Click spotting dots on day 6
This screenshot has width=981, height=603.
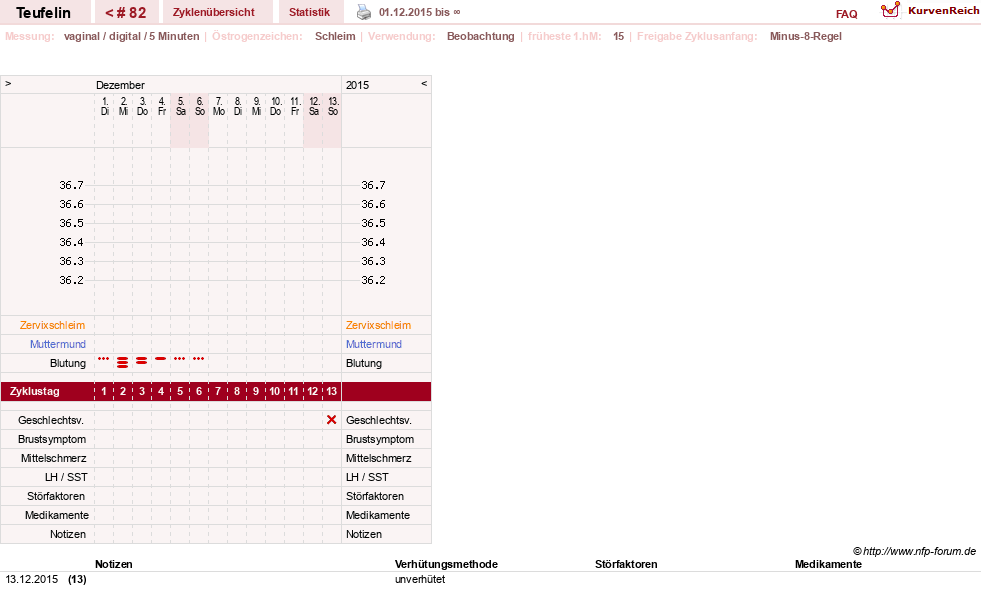click(198, 359)
